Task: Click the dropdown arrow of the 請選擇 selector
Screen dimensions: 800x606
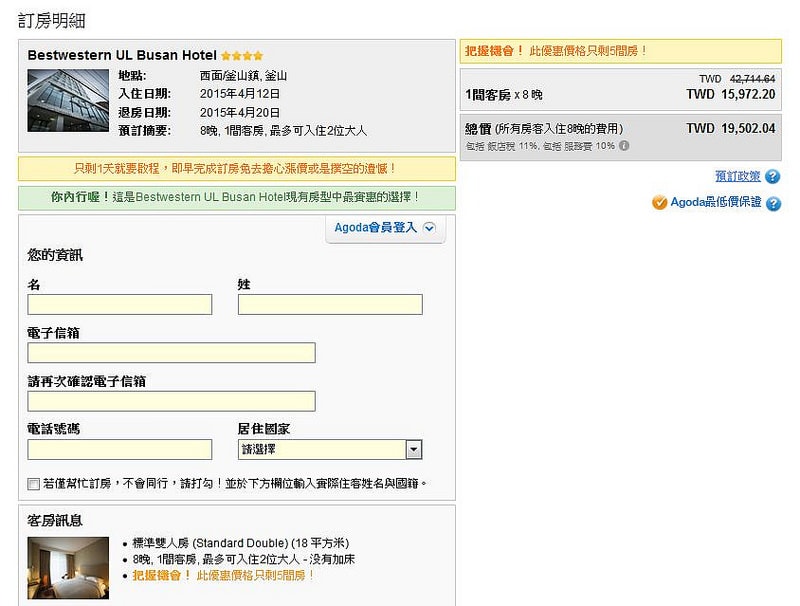Action: [x=414, y=449]
